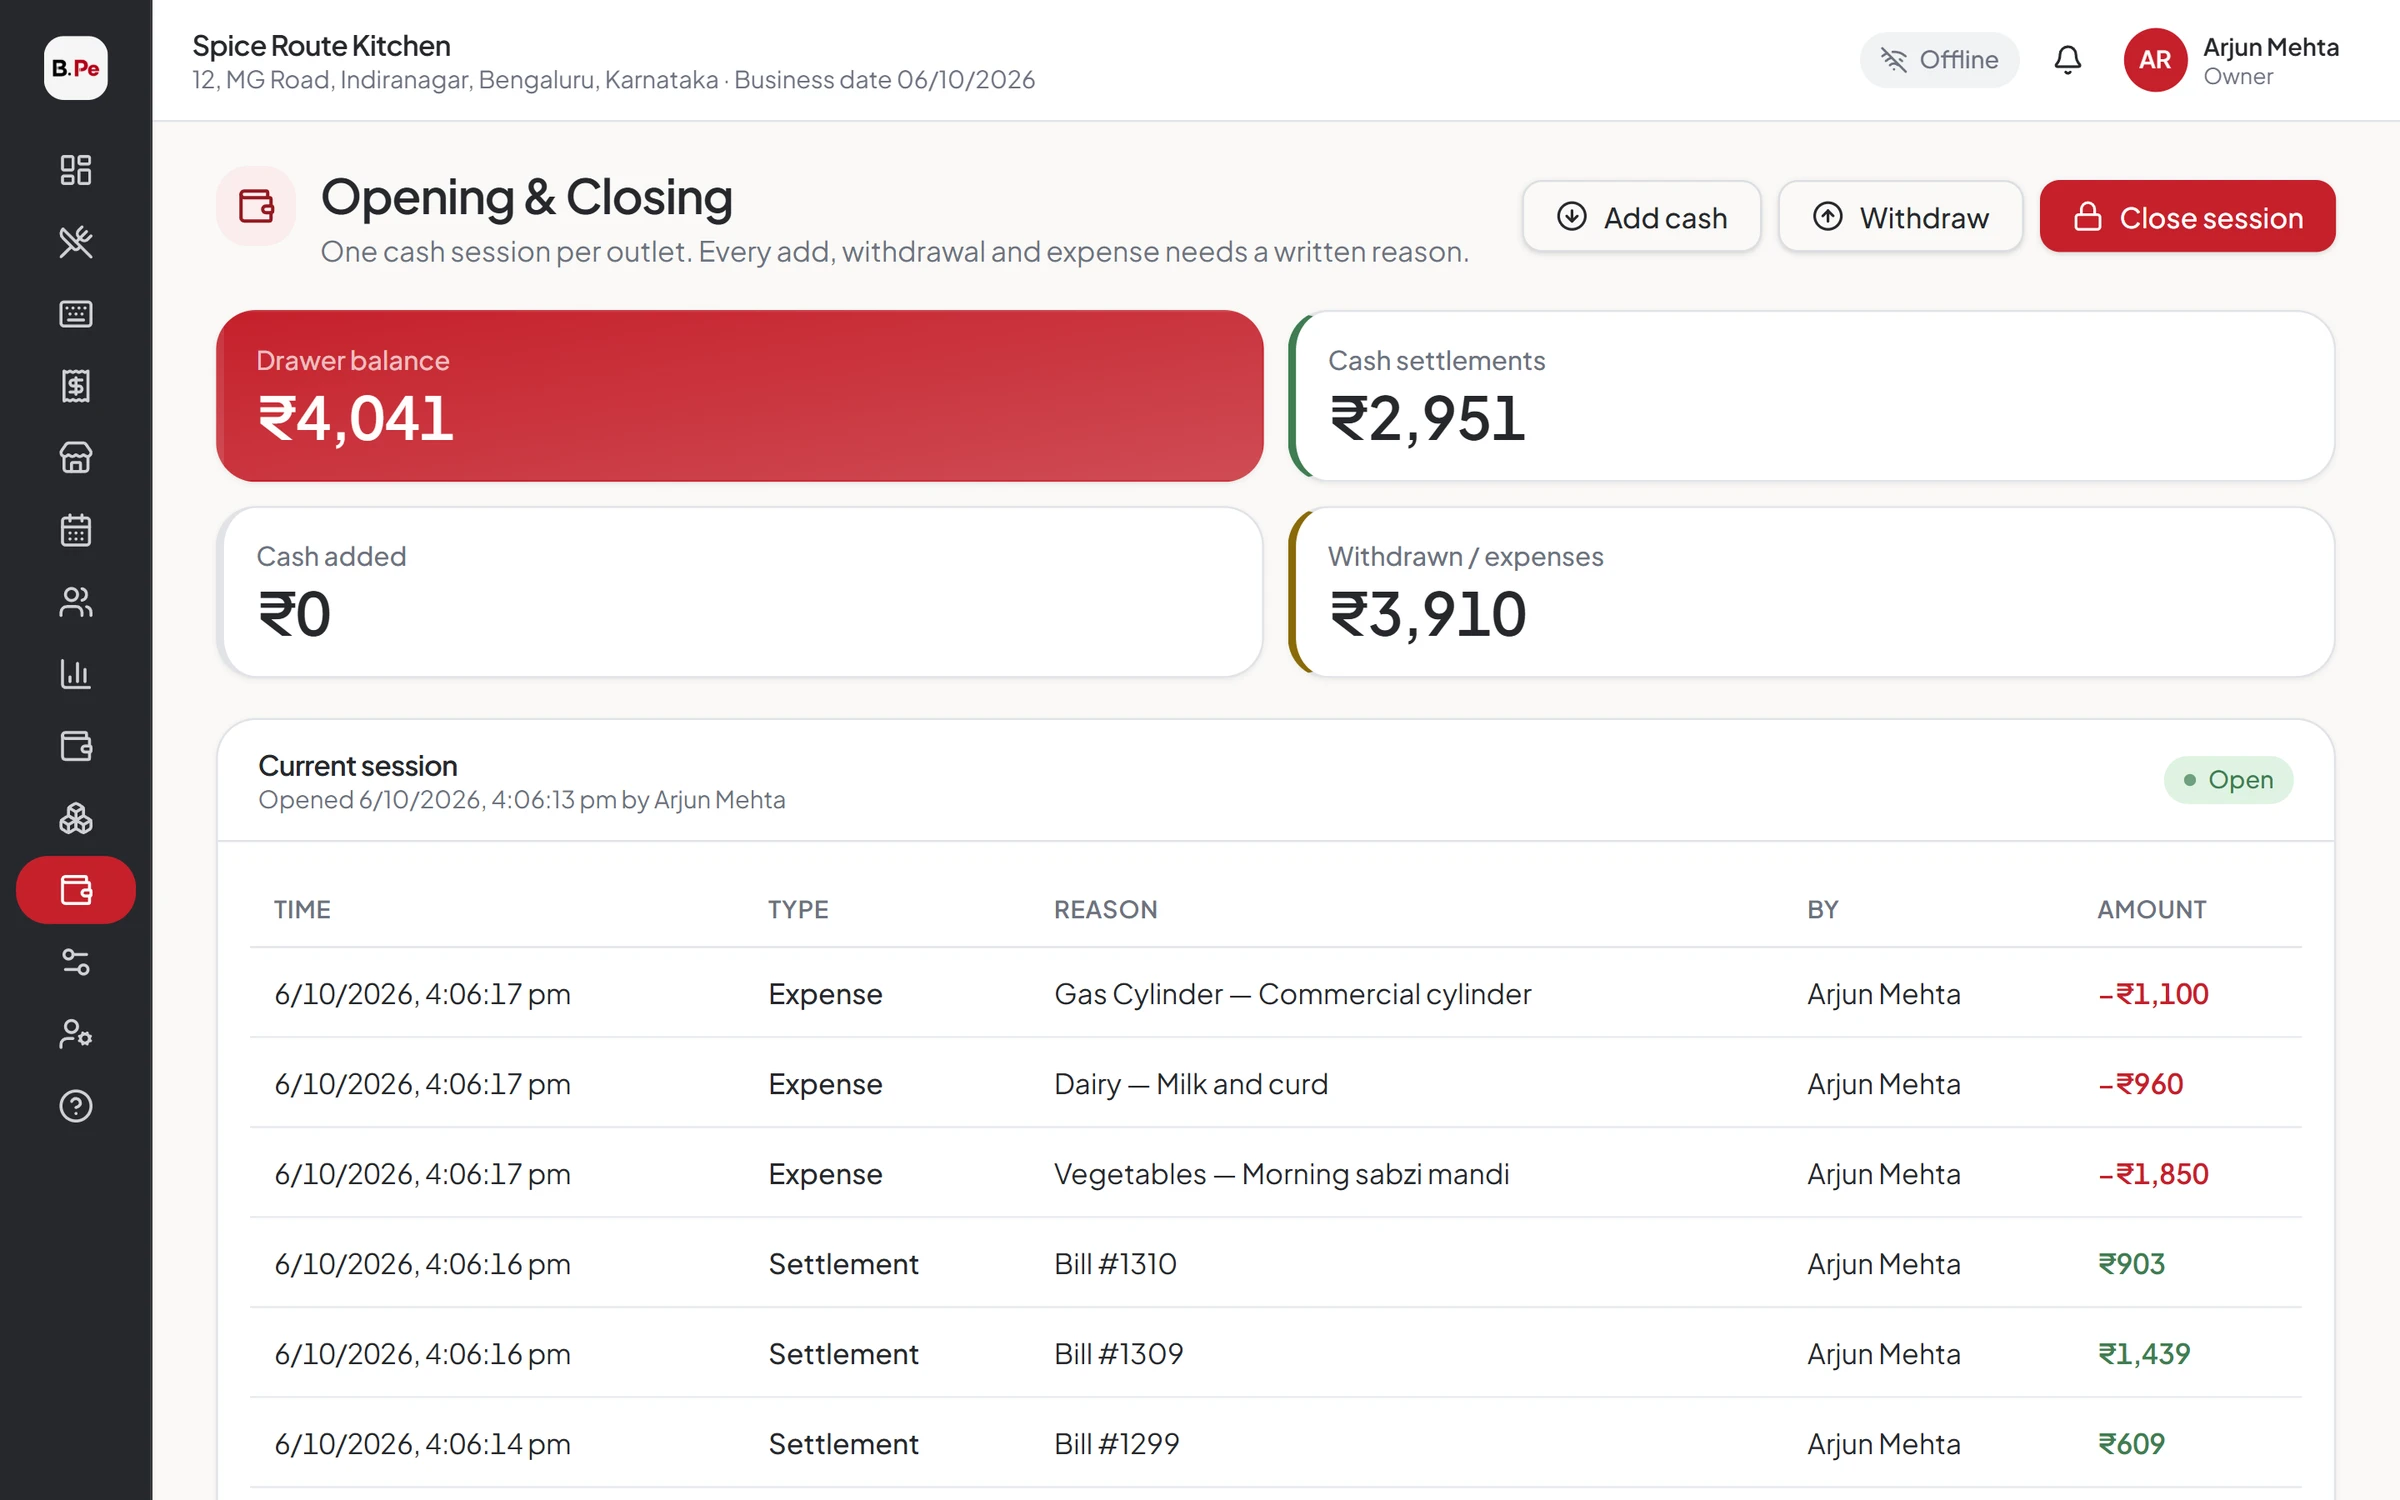Click Bill #1310 in the table
Viewport: 2400px width, 1500px height.
click(x=1115, y=1264)
